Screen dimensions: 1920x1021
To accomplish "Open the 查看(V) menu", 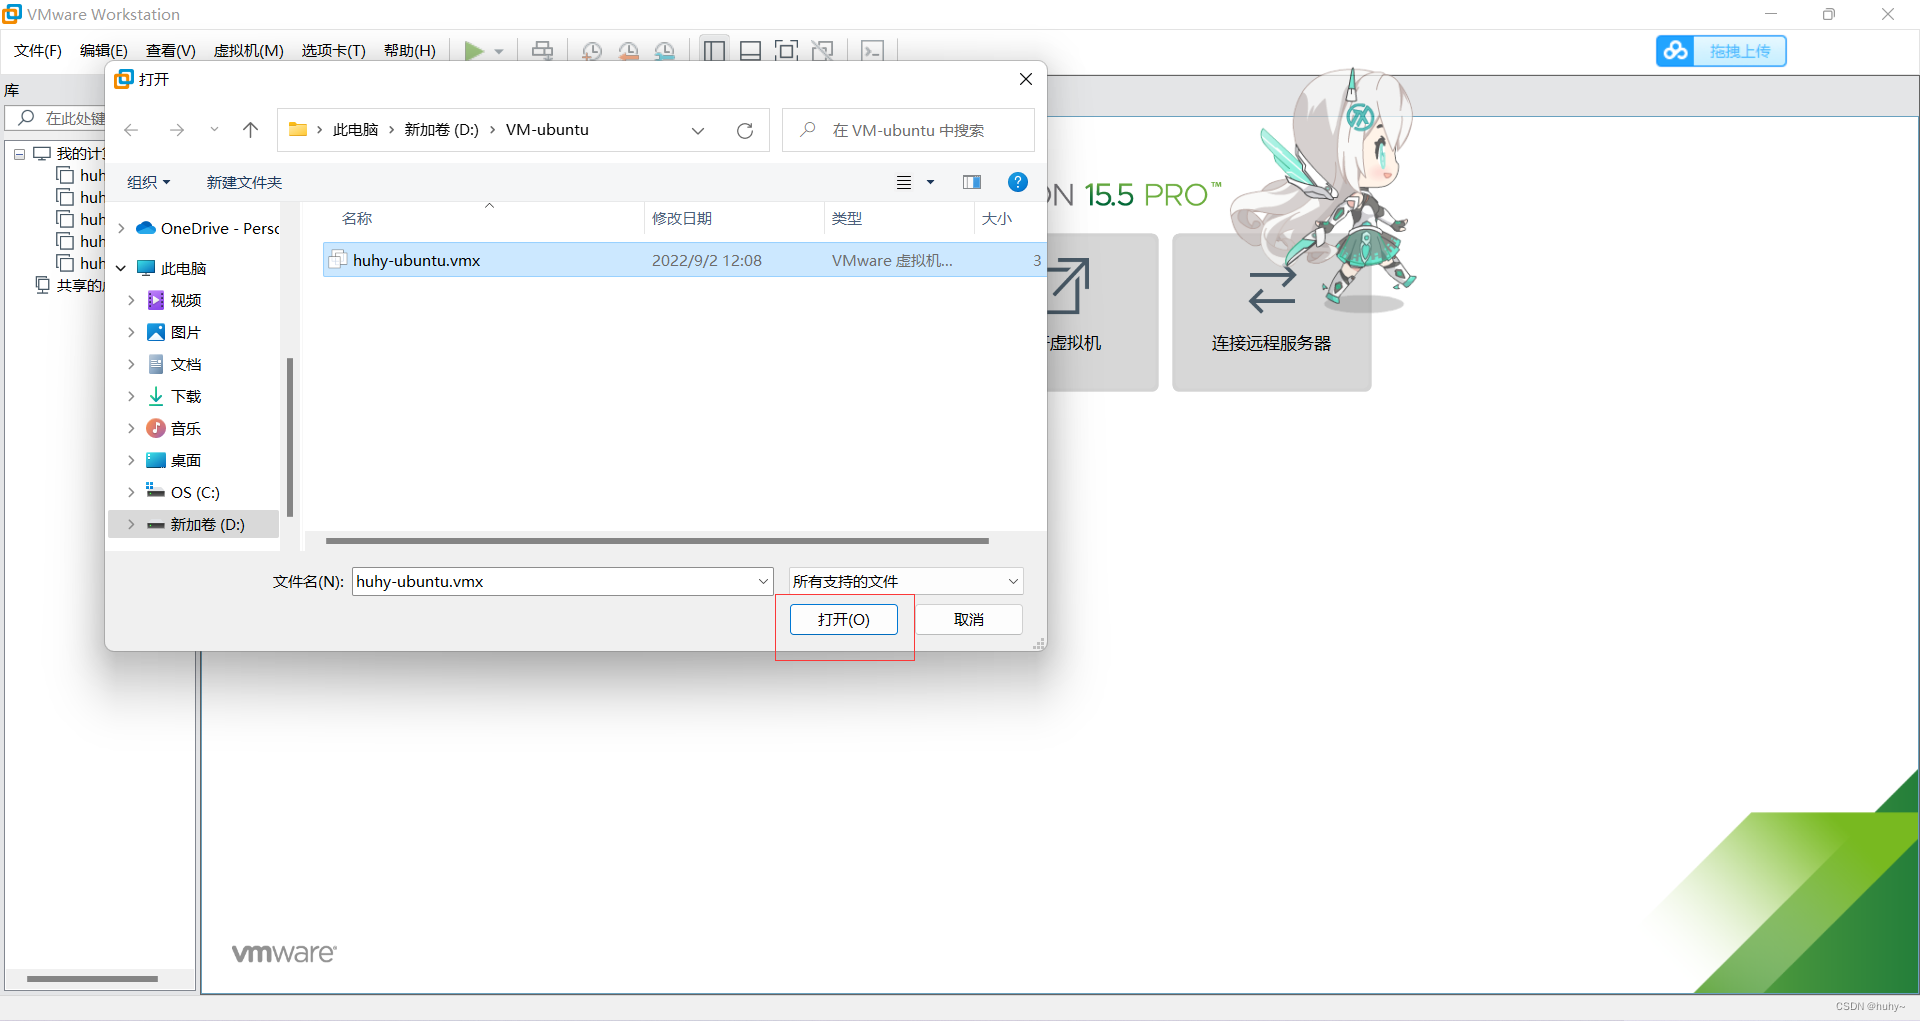I will [x=171, y=51].
